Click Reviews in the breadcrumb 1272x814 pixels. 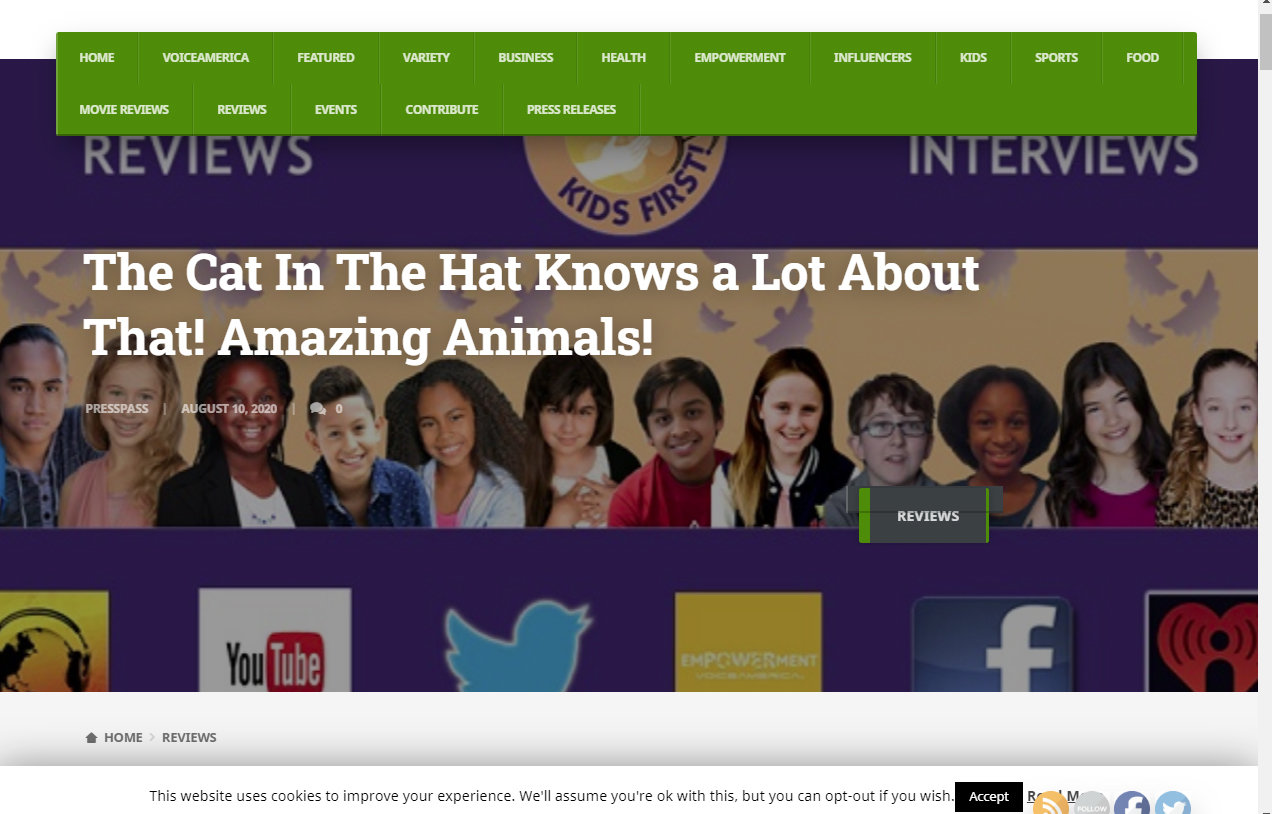pyautogui.click(x=189, y=738)
